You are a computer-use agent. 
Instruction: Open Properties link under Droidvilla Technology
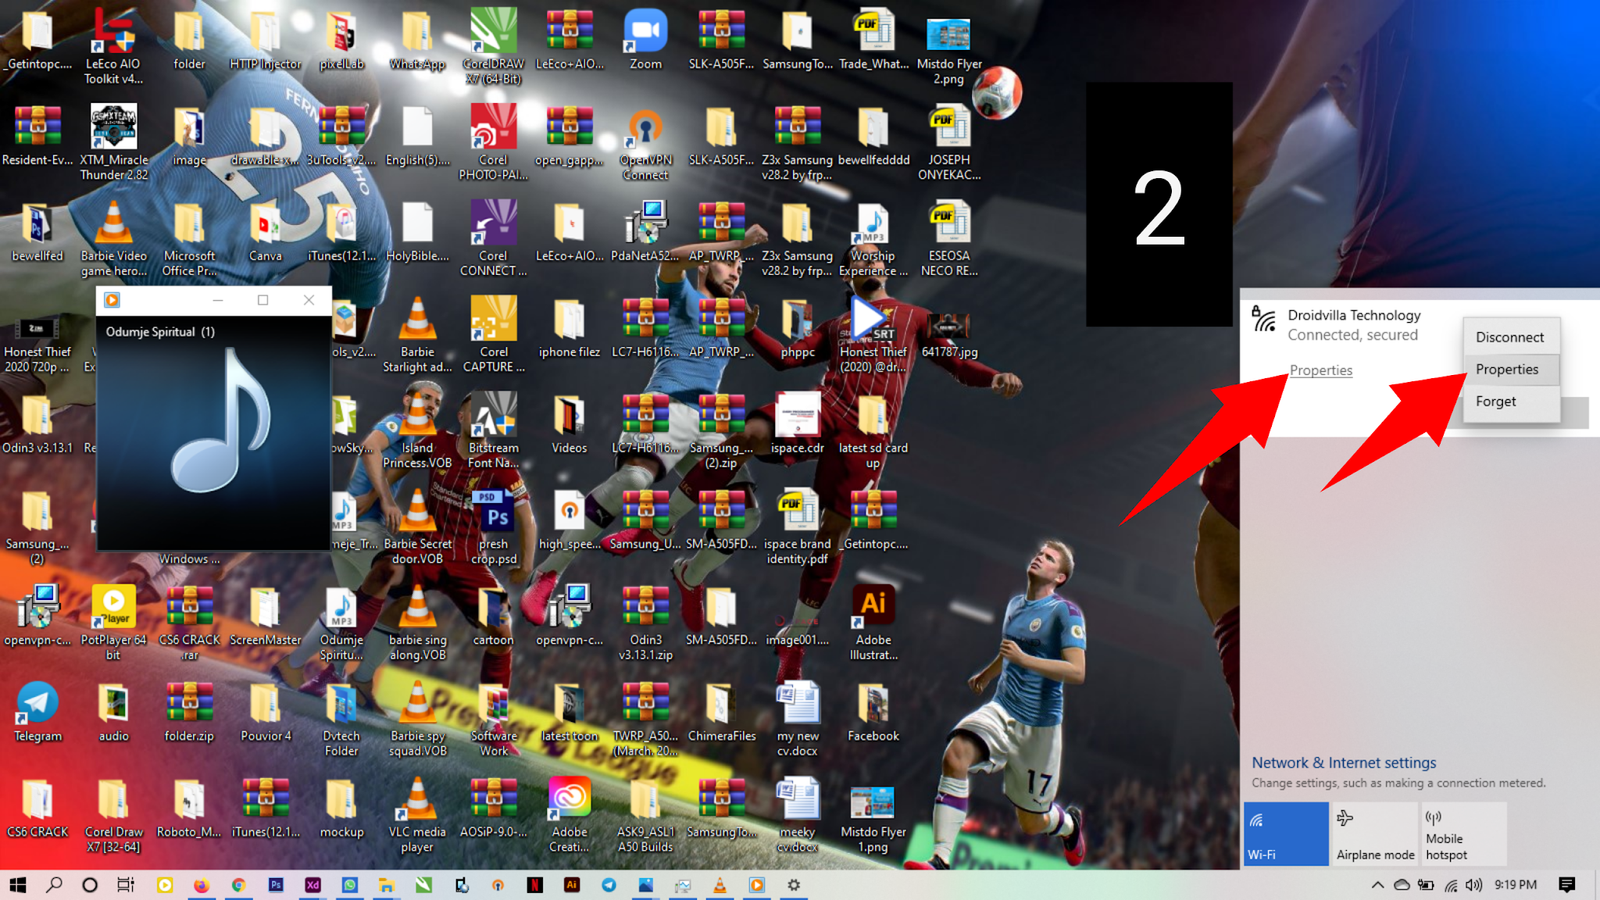click(x=1320, y=370)
